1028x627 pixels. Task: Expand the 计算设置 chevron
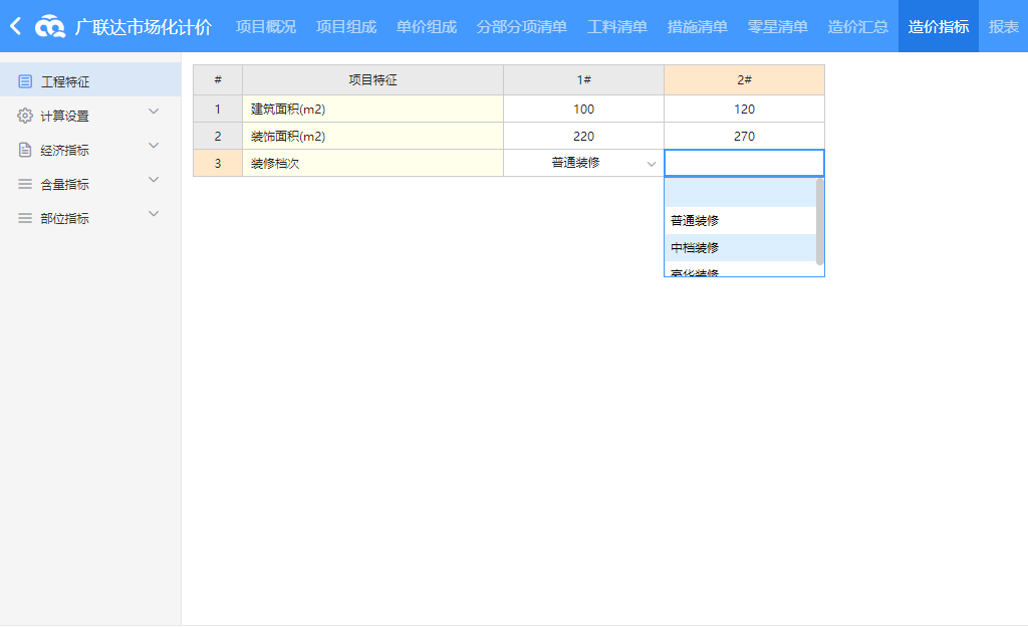click(x=153, y=112)
